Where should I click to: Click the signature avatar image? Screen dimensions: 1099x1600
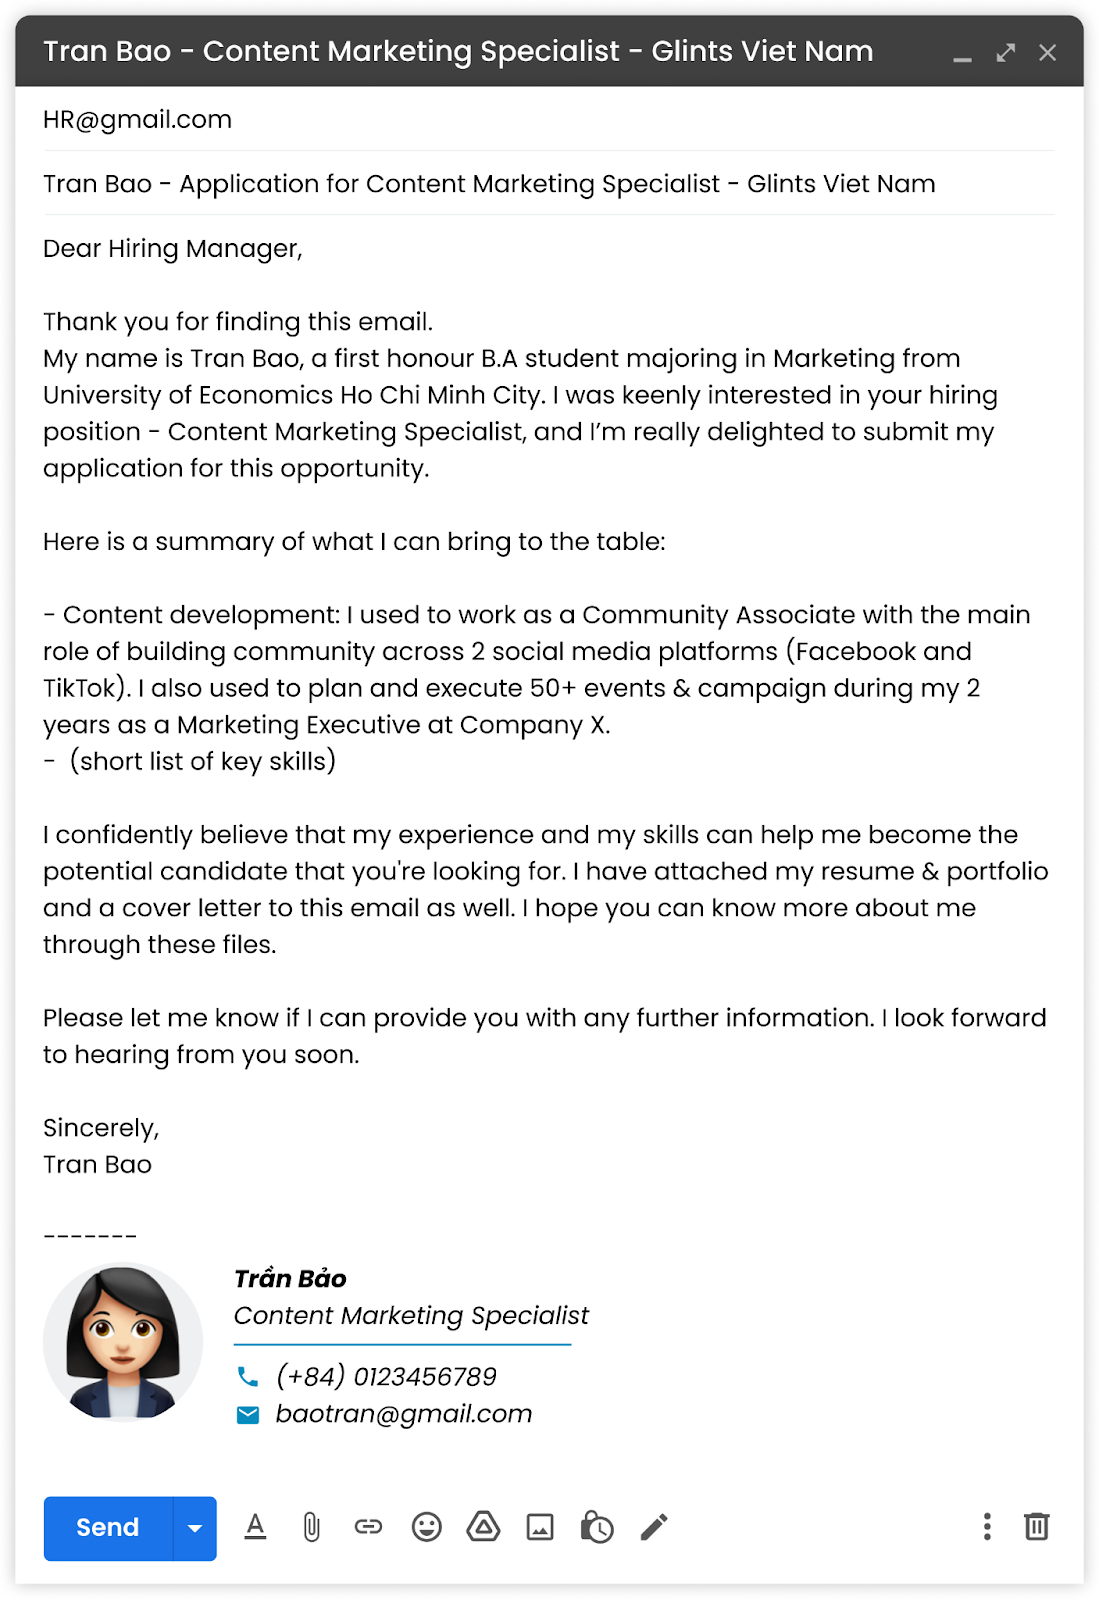pyautogui.click(x=123, y=1341)
